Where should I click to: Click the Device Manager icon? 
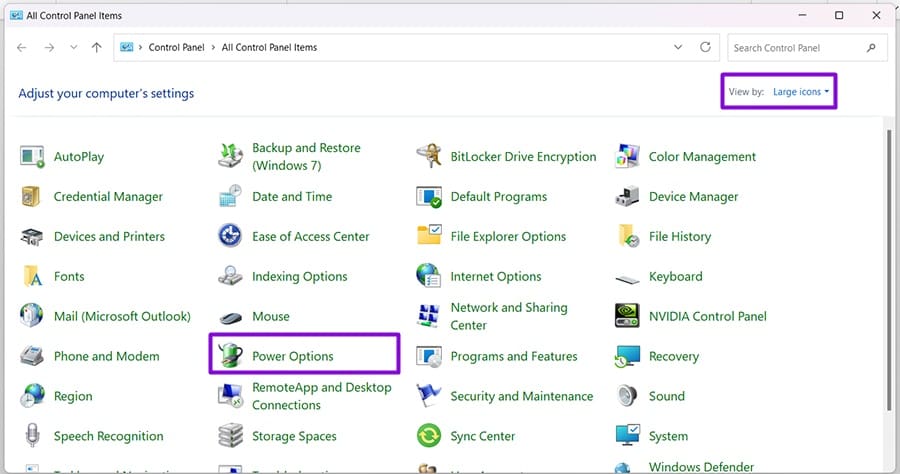tap(627, 196)
